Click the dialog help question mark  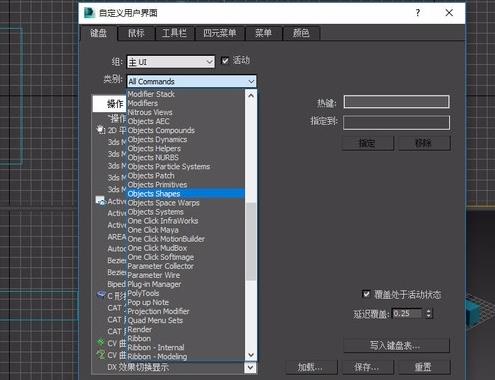click(418, 13)
